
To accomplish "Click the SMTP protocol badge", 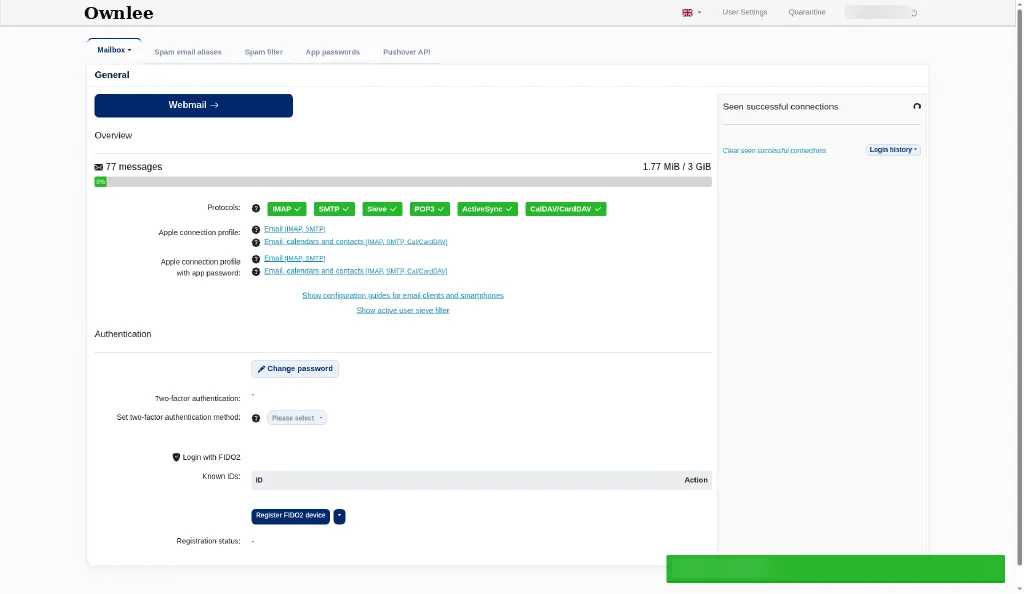I will pyautogui.click(x=334, y=209).
